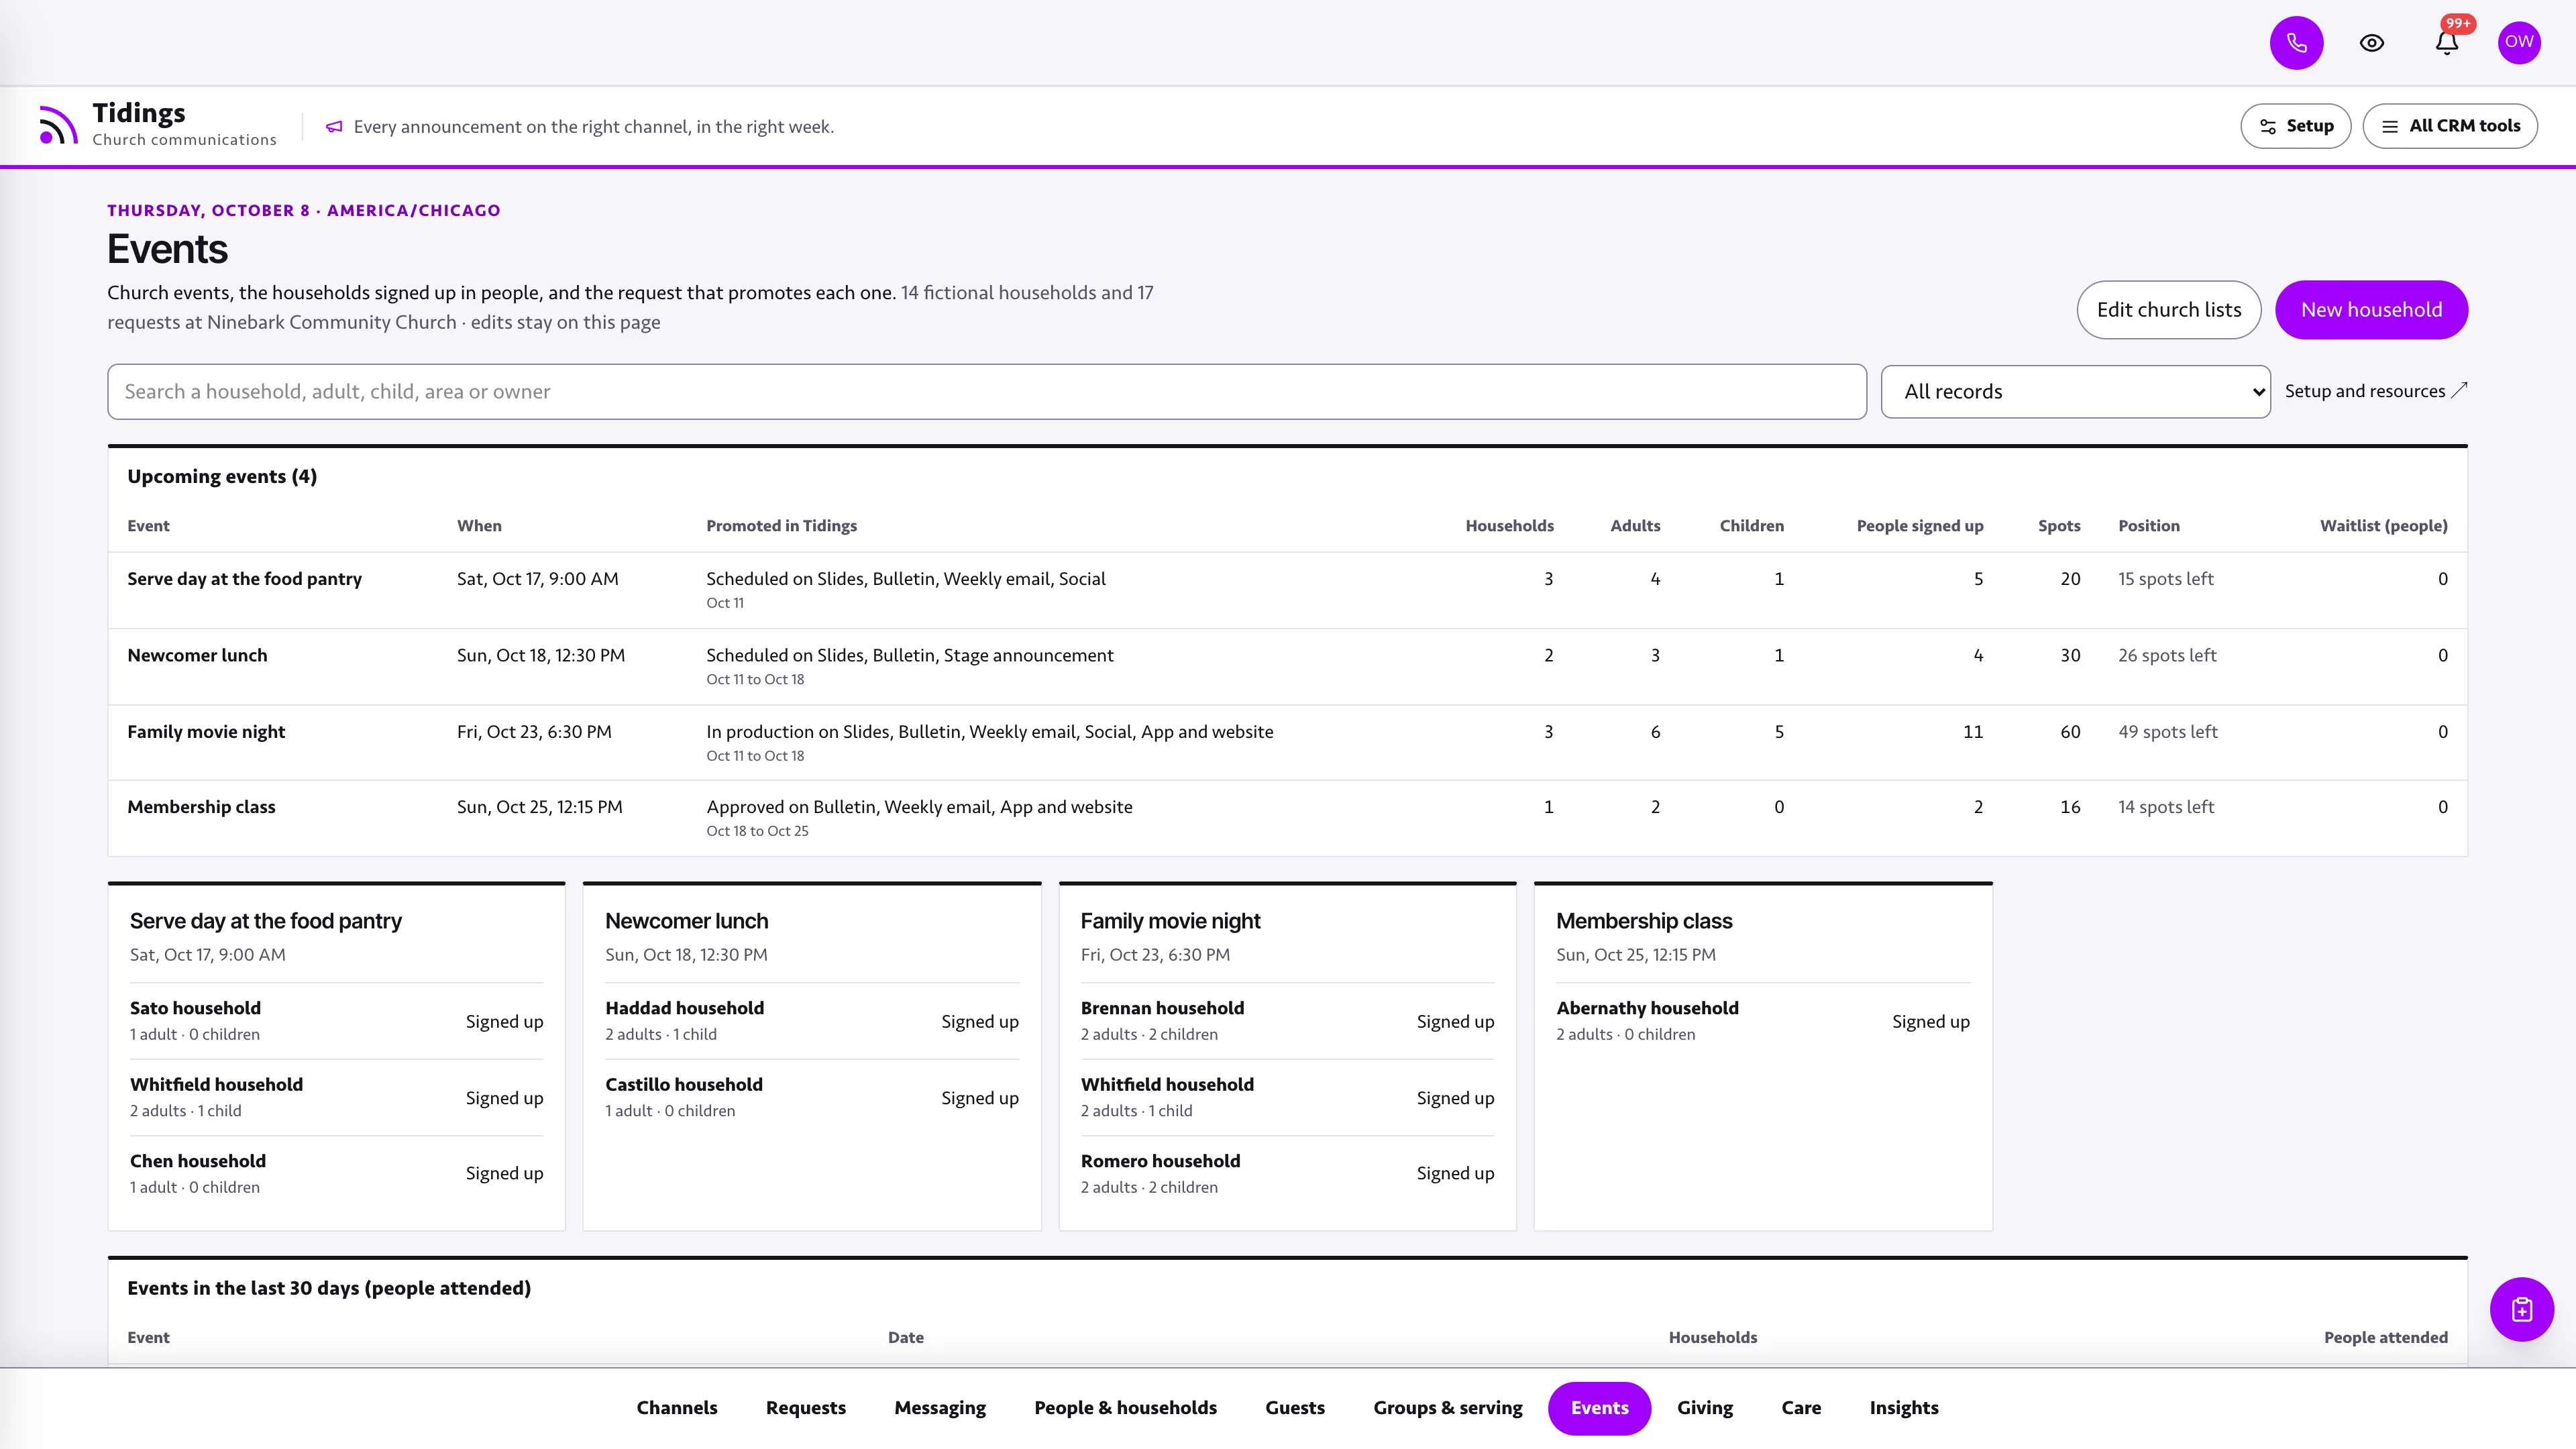Select Abernathy household entry
2576x1449 pixels.
coord(1762,1021)
